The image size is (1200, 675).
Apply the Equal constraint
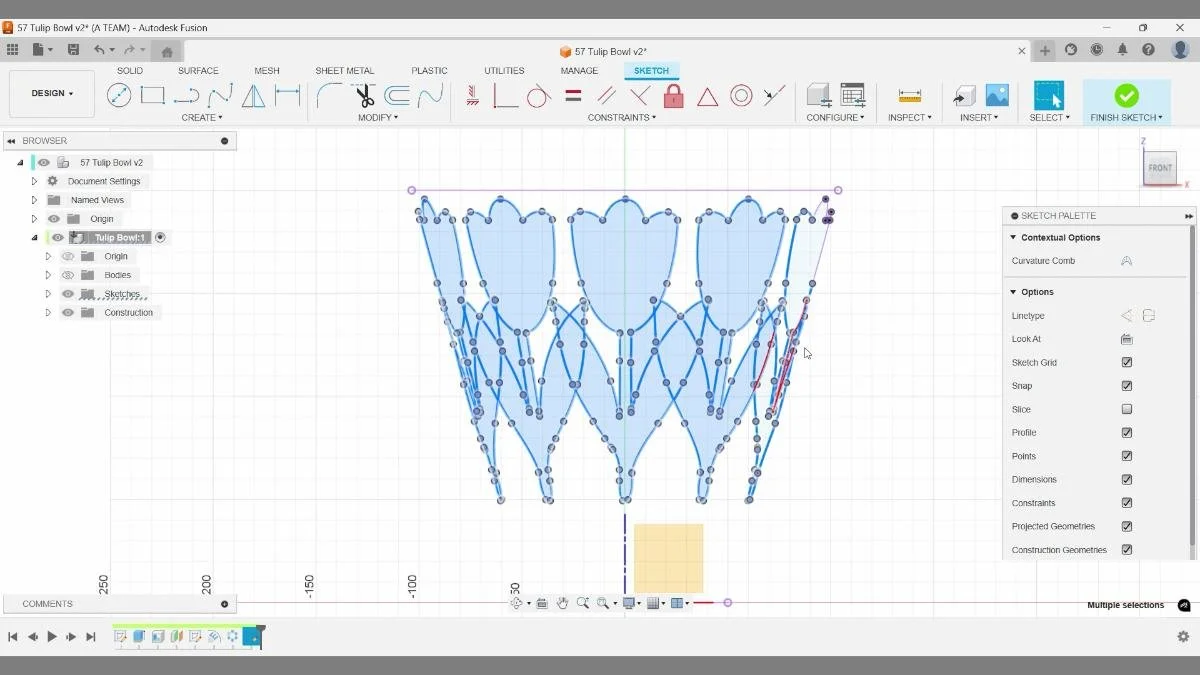(x=572, y=95)
